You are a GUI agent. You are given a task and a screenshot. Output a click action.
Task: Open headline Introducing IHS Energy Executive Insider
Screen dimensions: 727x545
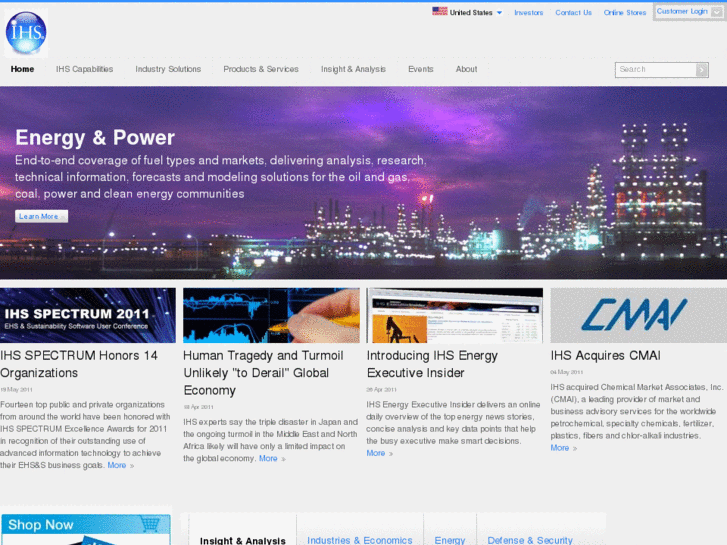(x=432, y=364)
